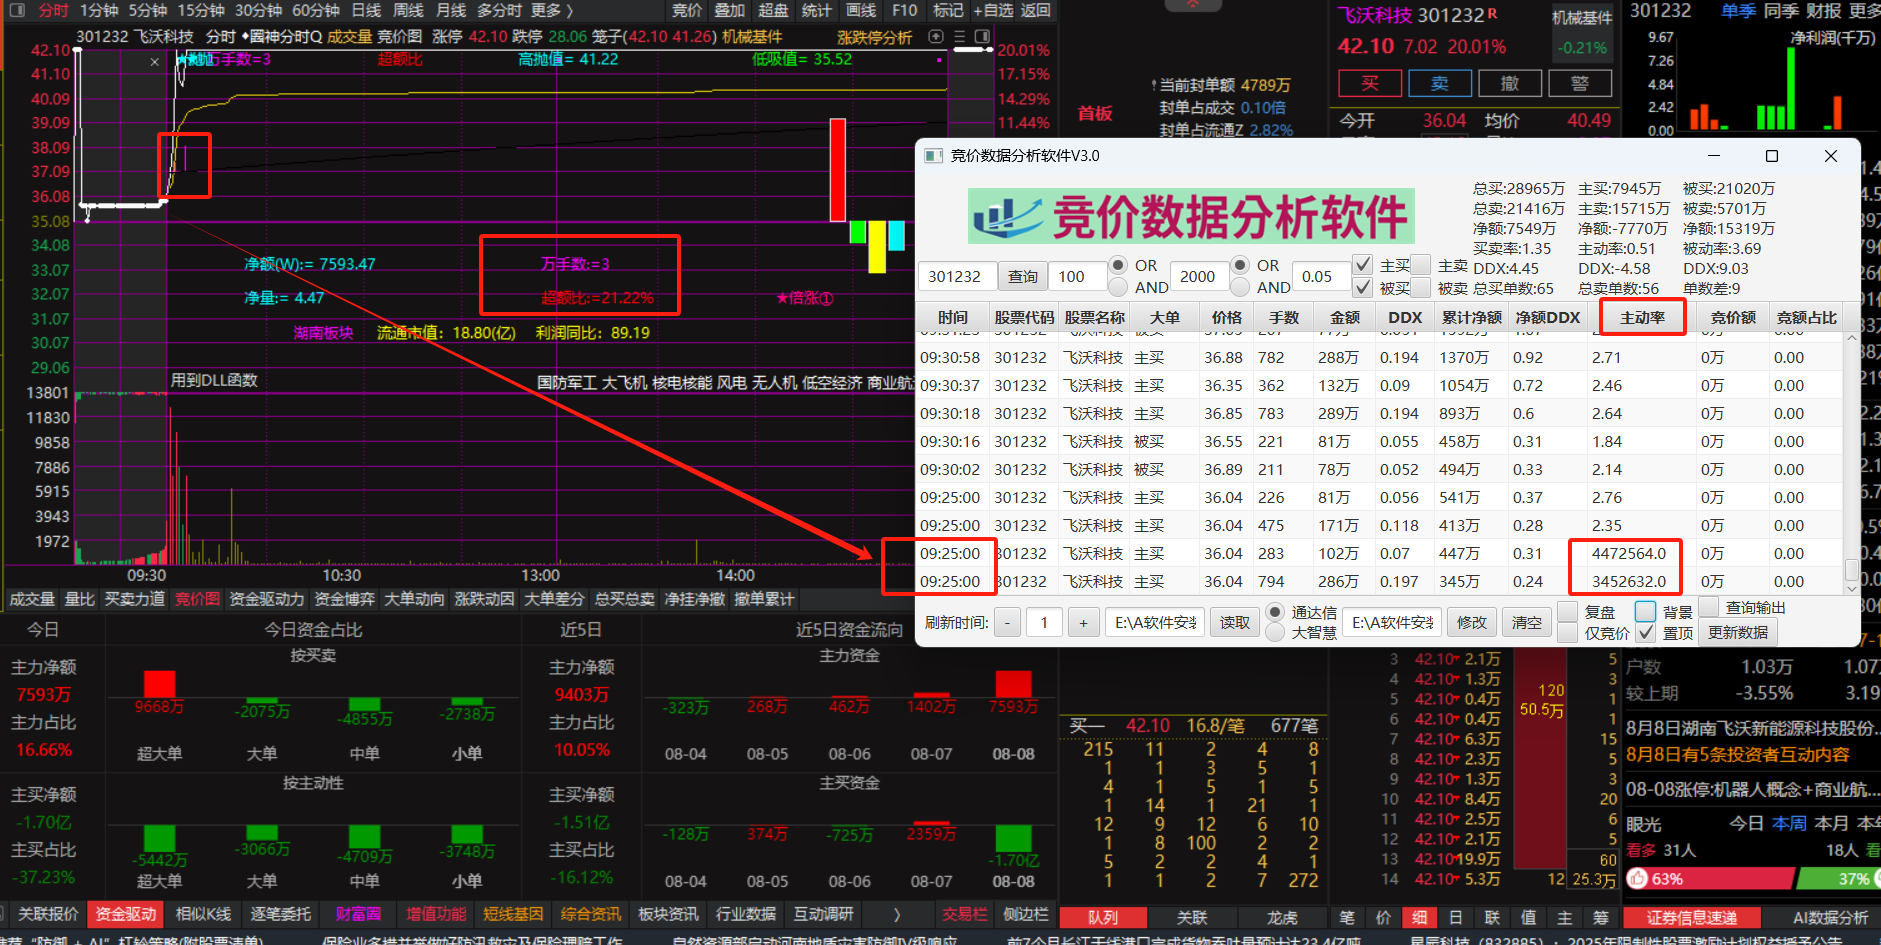Image resolution: width=1881 pixels, height=945 pixels.
Task: Click the 警 alert button
Action: (1579, 83)
